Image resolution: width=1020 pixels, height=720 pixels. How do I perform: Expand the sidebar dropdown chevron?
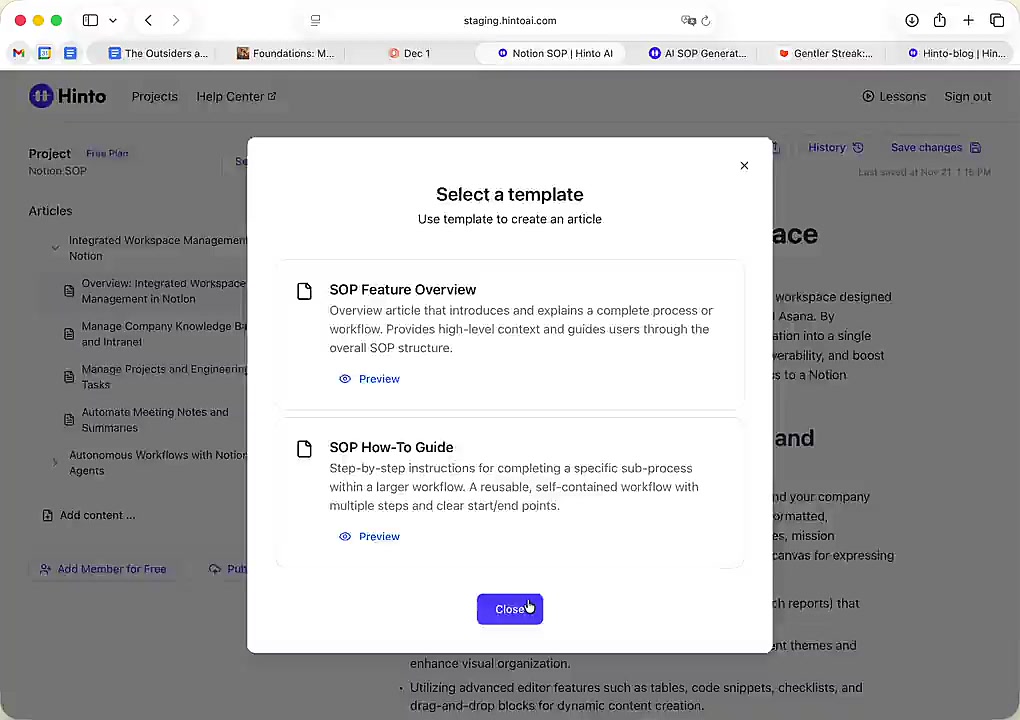pos(113,20)
